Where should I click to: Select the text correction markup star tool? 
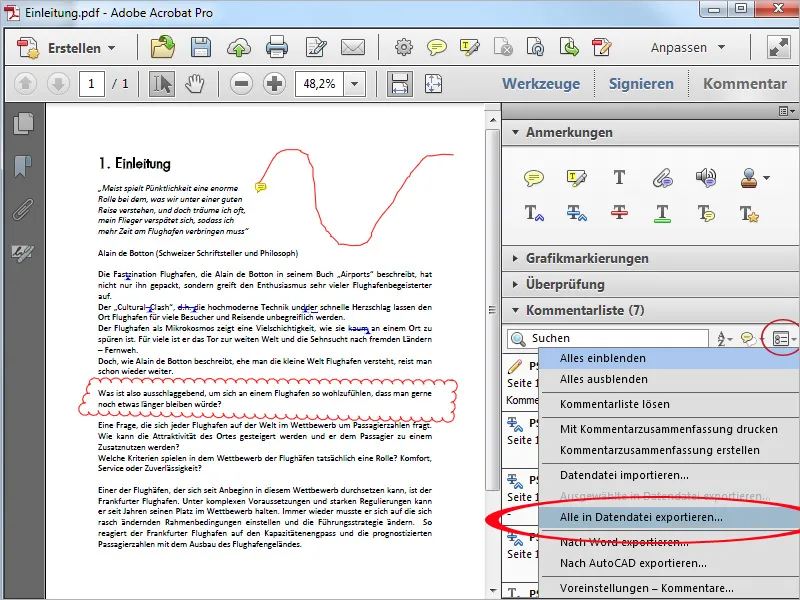click(749, 213)
